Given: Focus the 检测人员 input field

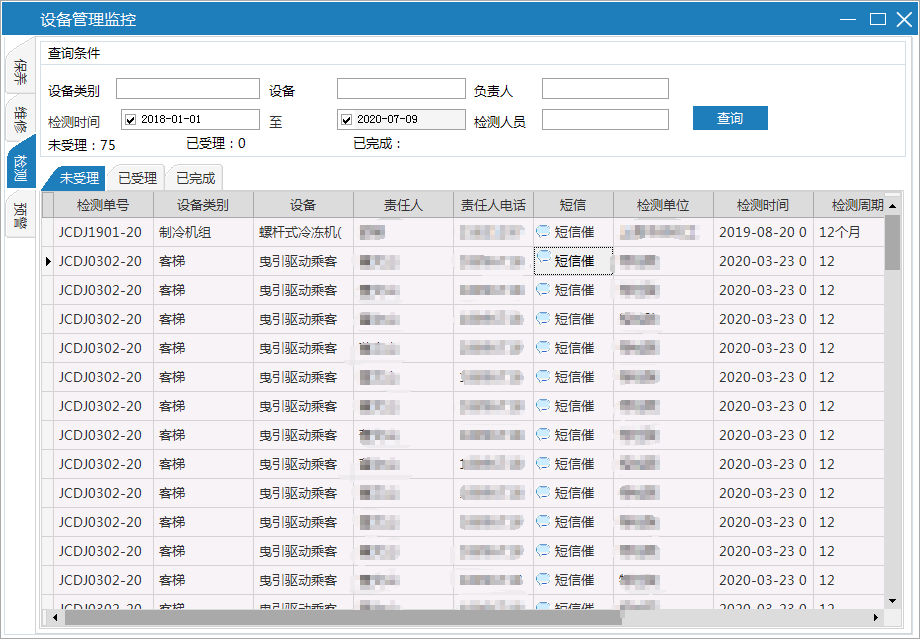Looking at the screenshot, I should point(605,119).
